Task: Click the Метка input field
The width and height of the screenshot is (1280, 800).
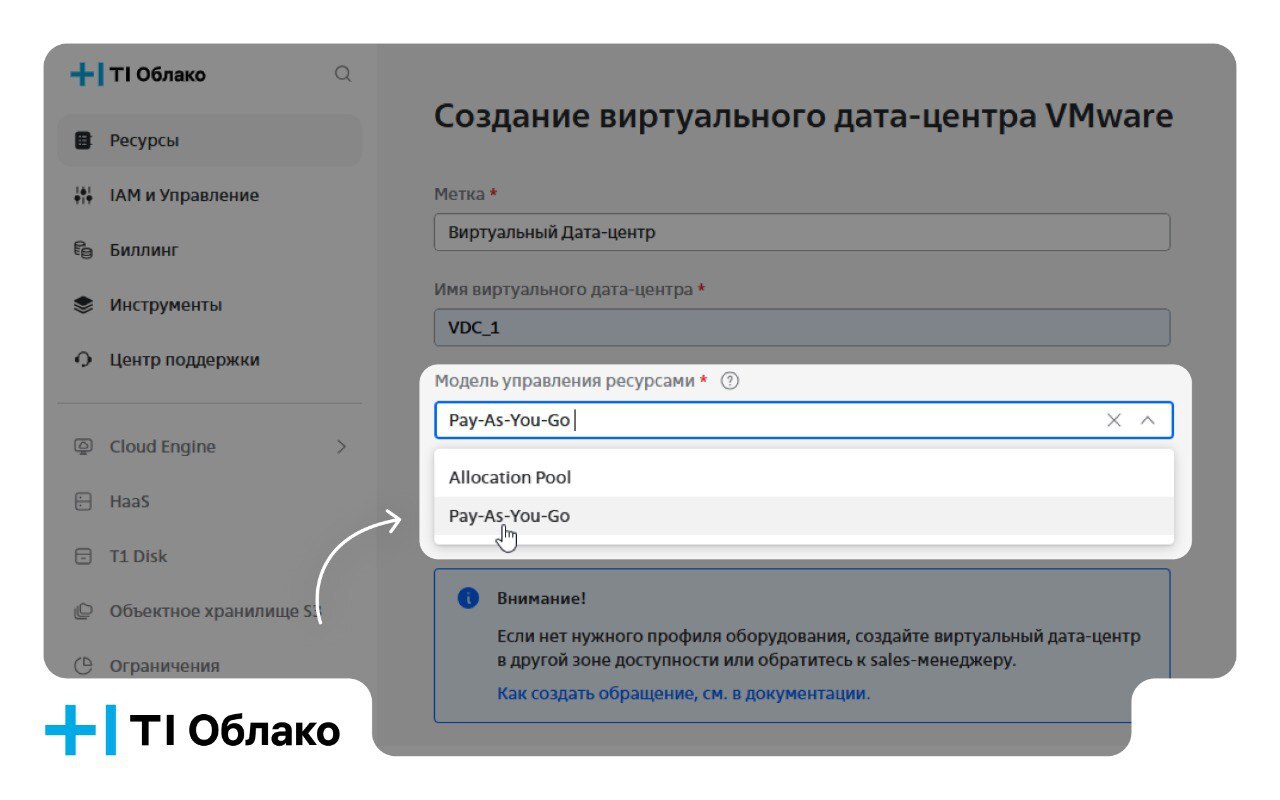Action: (800, 231)
